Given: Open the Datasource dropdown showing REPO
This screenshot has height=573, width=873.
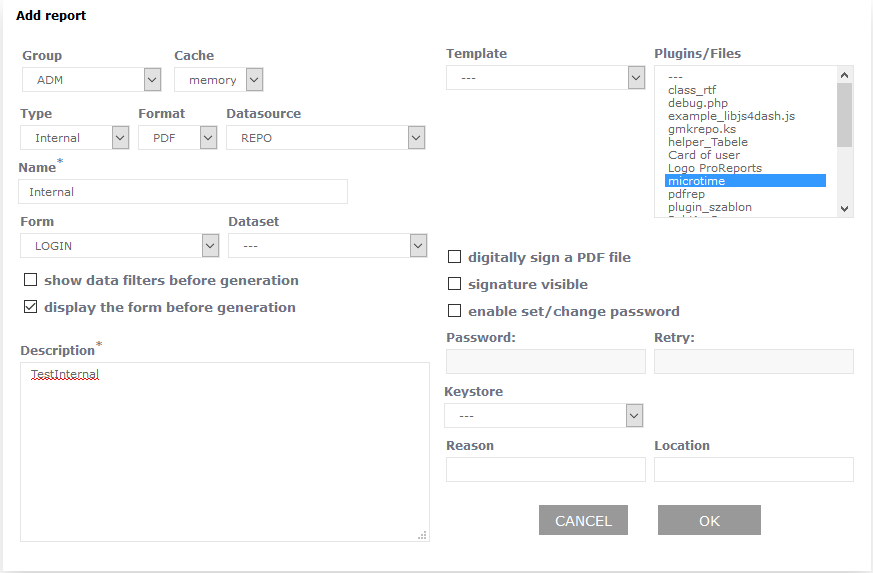Looking at the screenshot, I should [x=326, y=138].
